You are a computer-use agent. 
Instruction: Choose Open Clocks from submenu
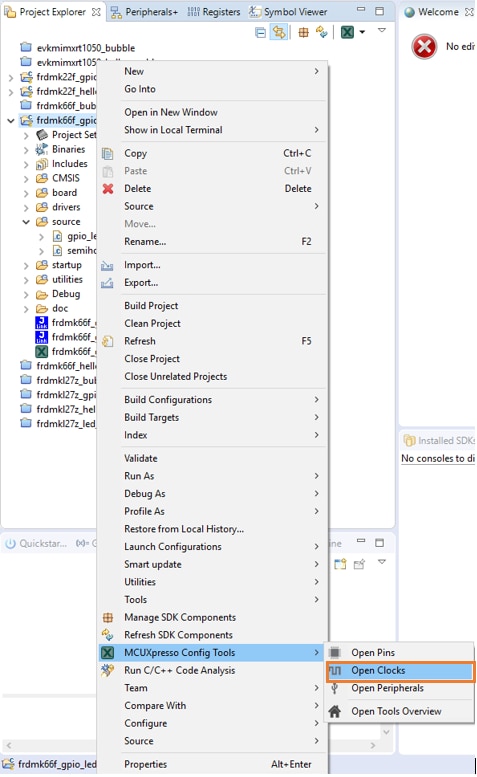(x=399, y=671)
